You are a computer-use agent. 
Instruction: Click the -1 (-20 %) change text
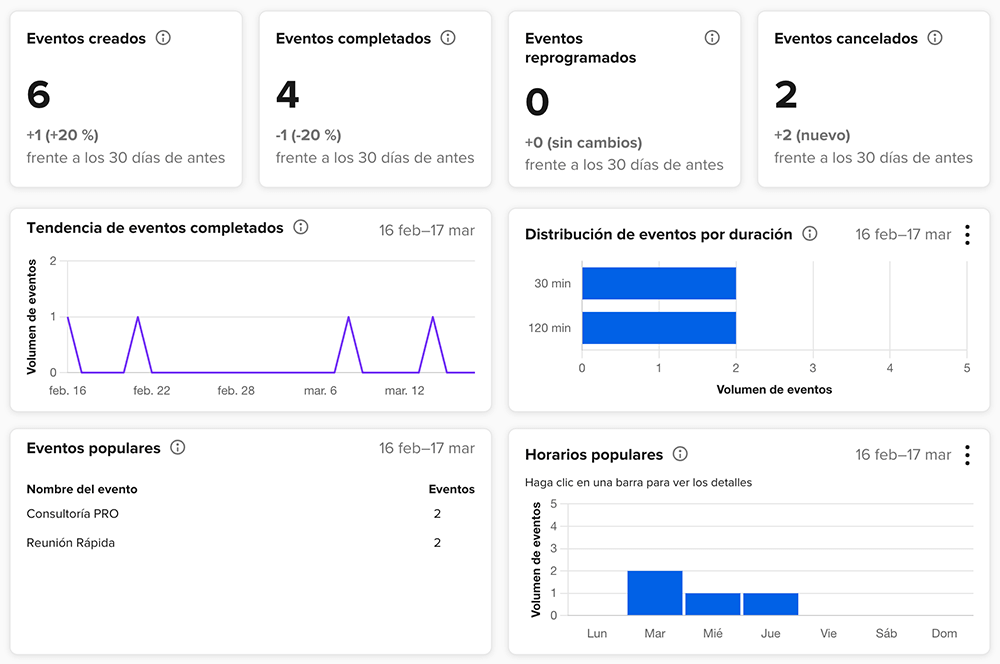coord(309,135)
